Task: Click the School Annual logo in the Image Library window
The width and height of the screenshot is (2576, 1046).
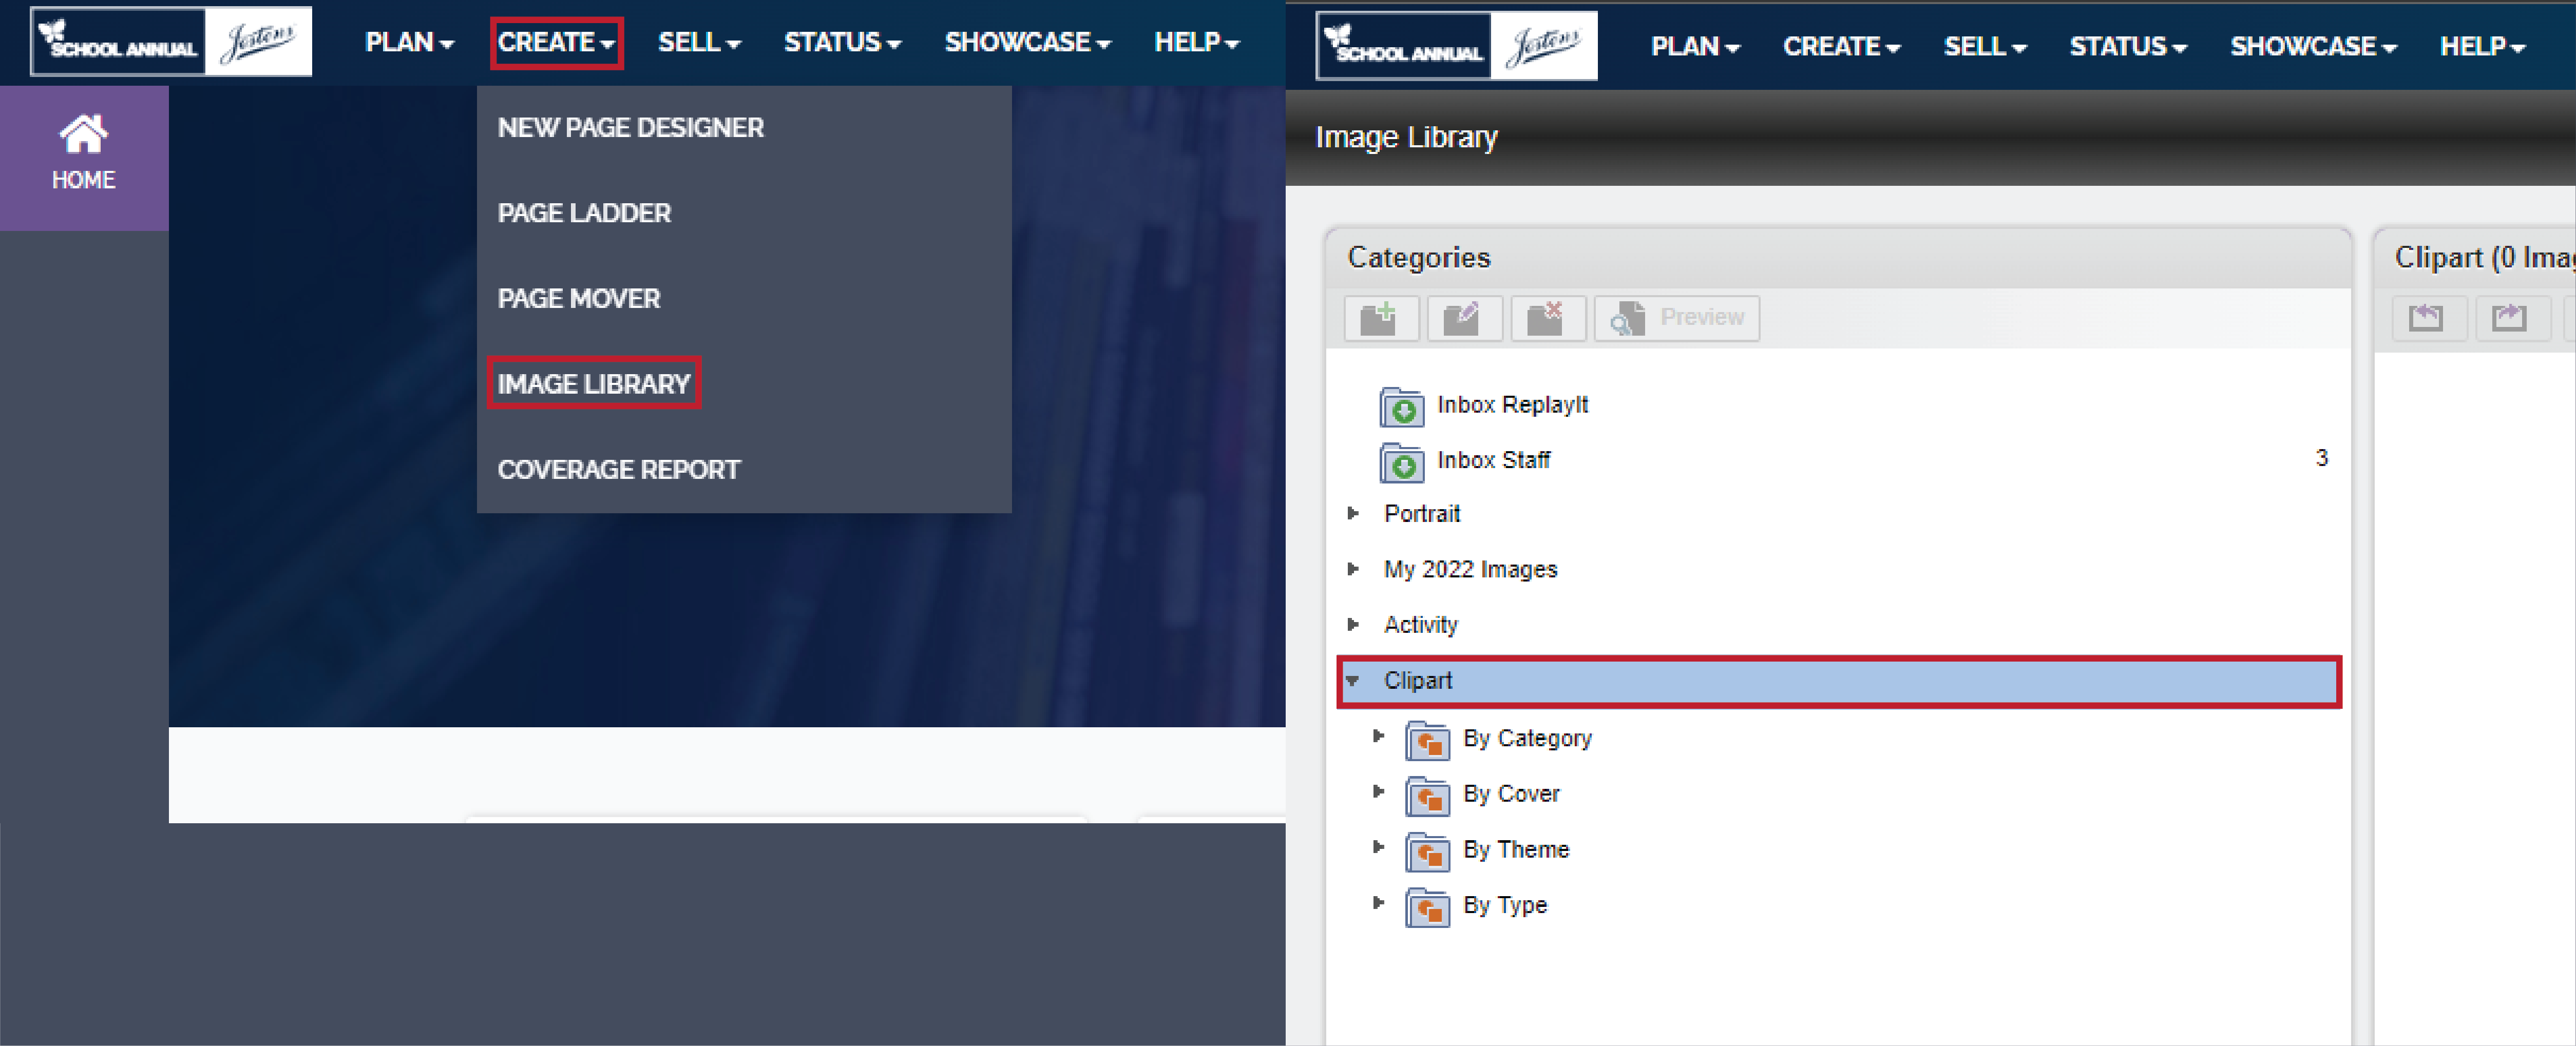Action: tap(1404, 46)
